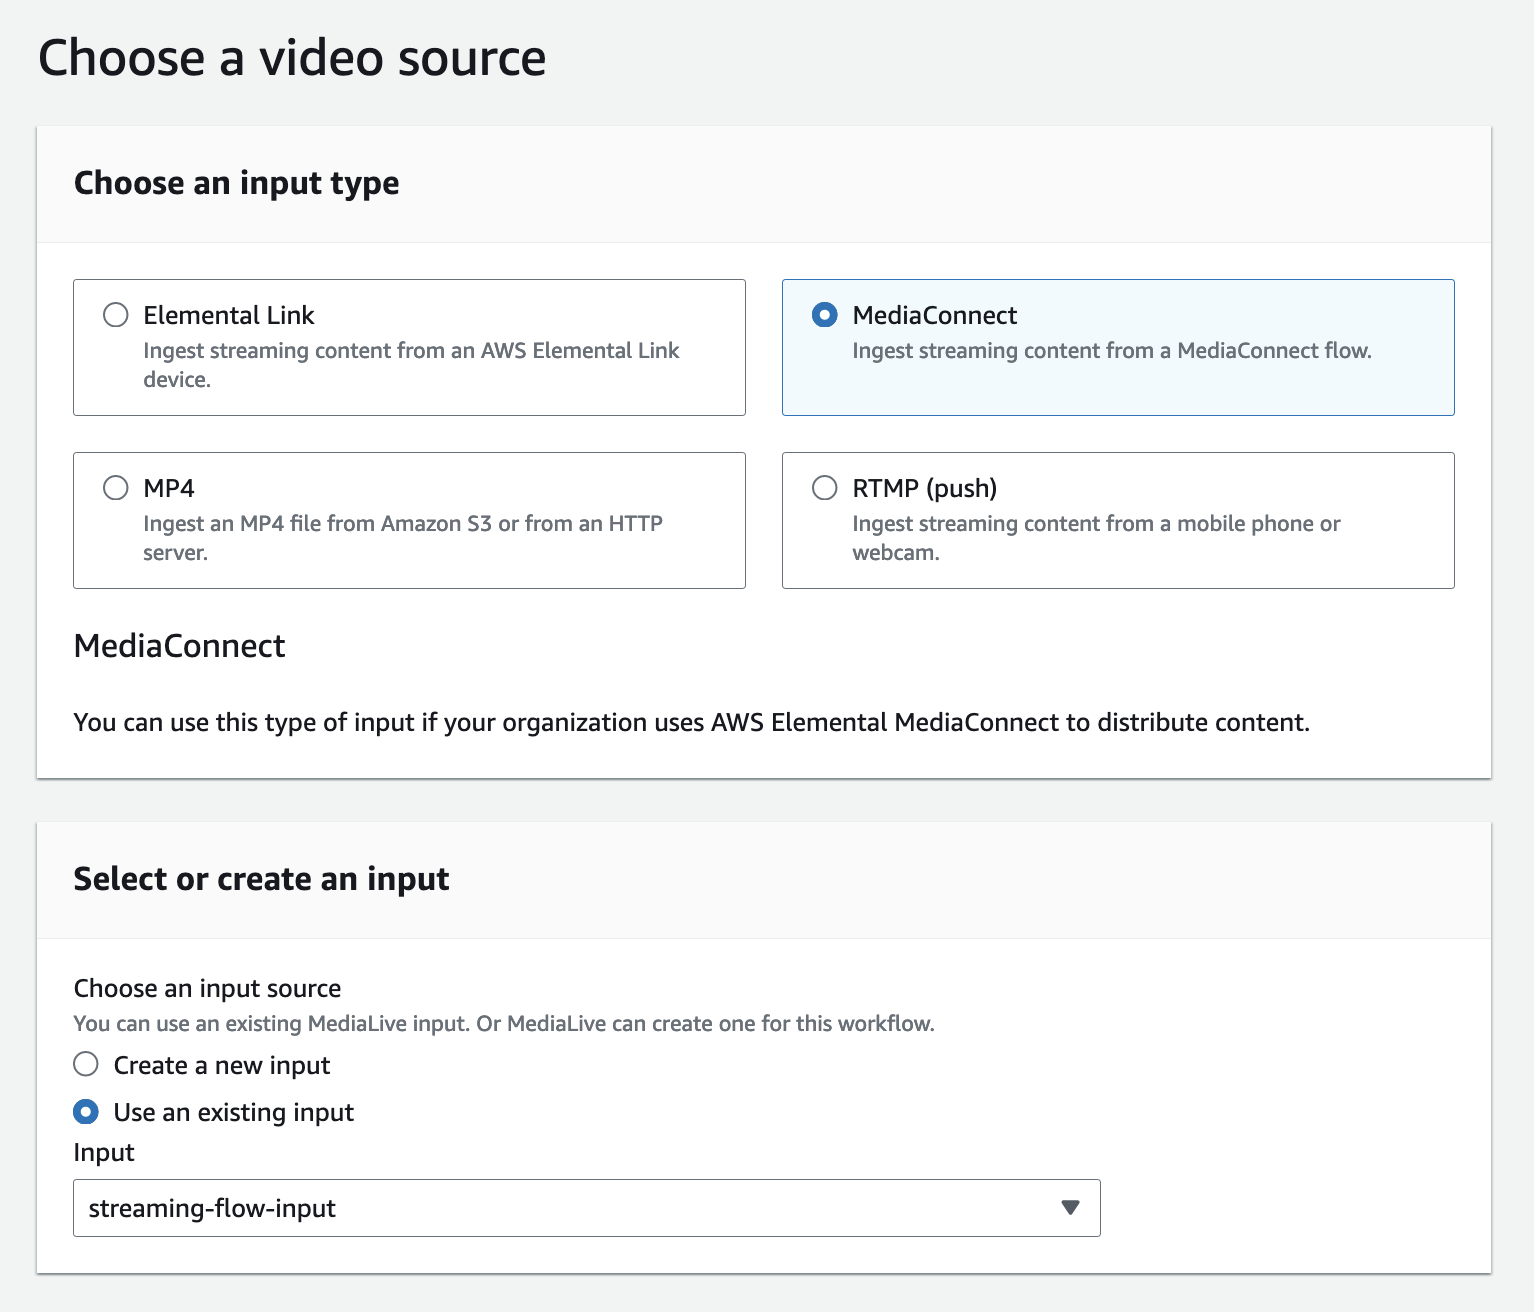Click the streaming-flow-input combo box text

pyautogui.click(x=212, y=1208)
